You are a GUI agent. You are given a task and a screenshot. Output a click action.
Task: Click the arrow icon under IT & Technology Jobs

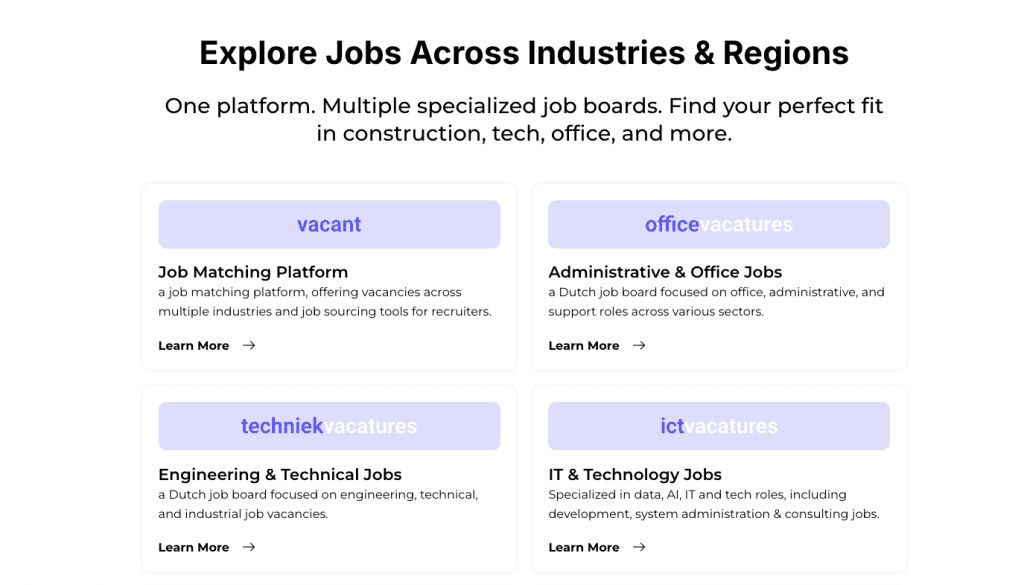tap(639, 548)
